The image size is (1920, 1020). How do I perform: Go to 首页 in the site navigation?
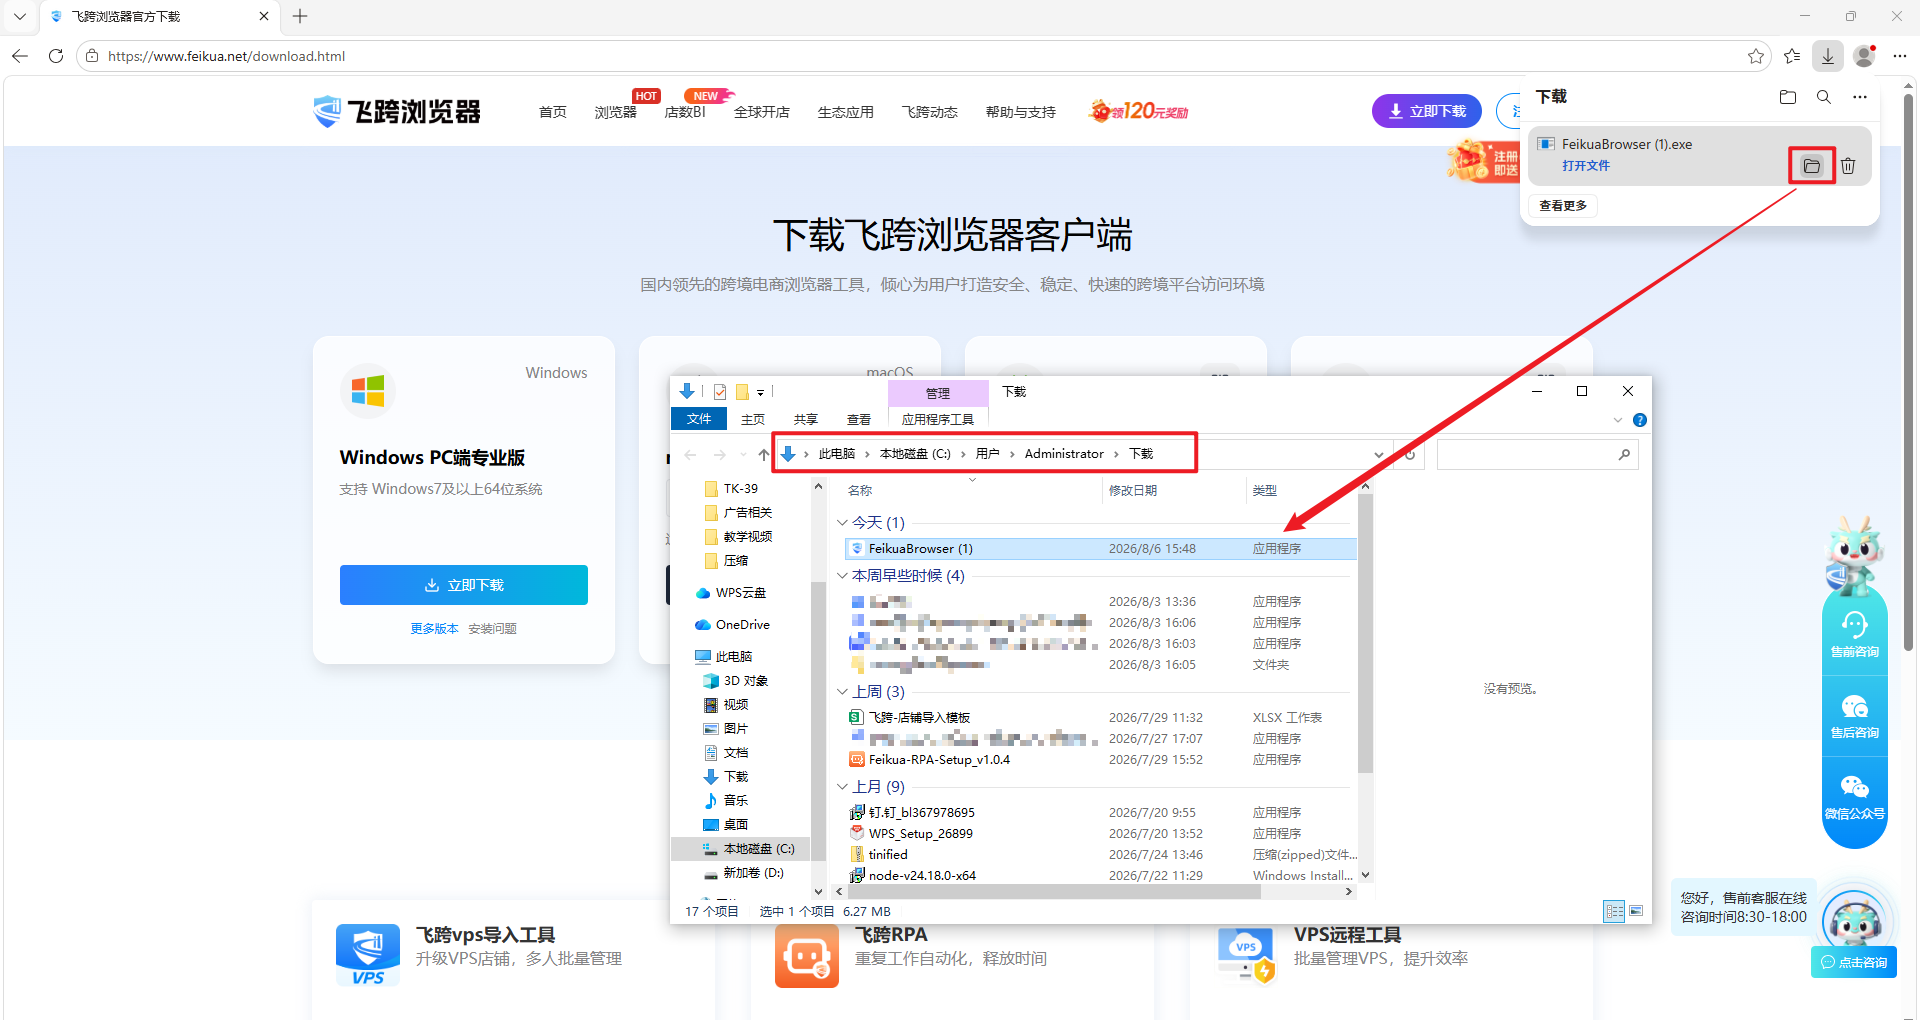[x=553, y=112]
